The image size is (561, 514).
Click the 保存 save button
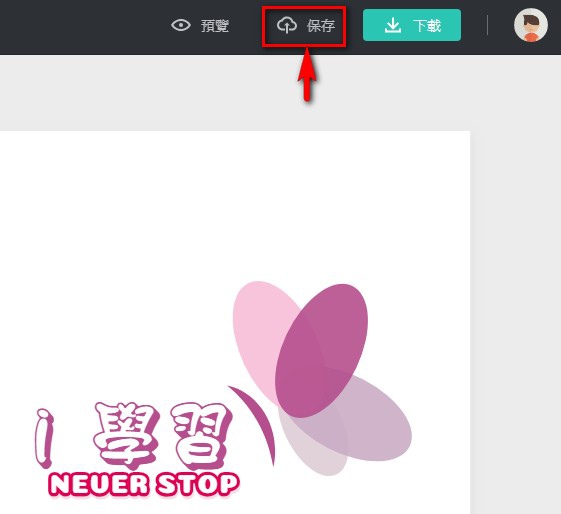(305, 26)
